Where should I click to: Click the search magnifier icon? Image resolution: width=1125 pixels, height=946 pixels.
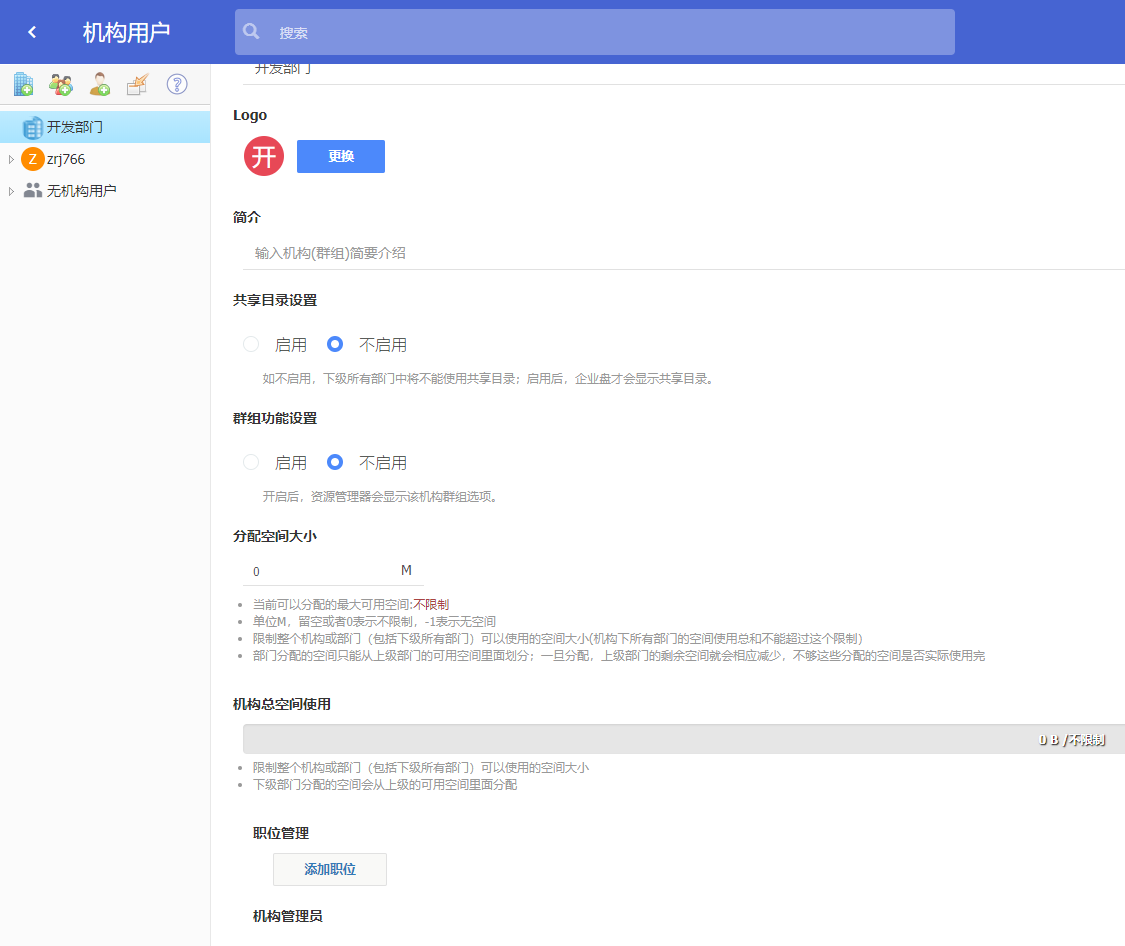coord(252,32)
